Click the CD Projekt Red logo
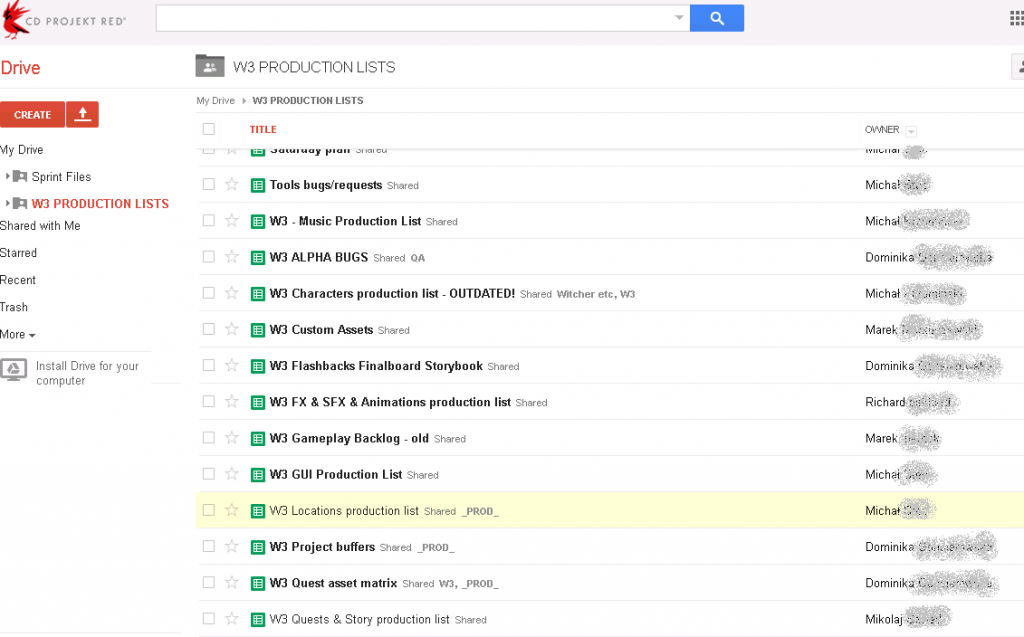 click(63, 20)
